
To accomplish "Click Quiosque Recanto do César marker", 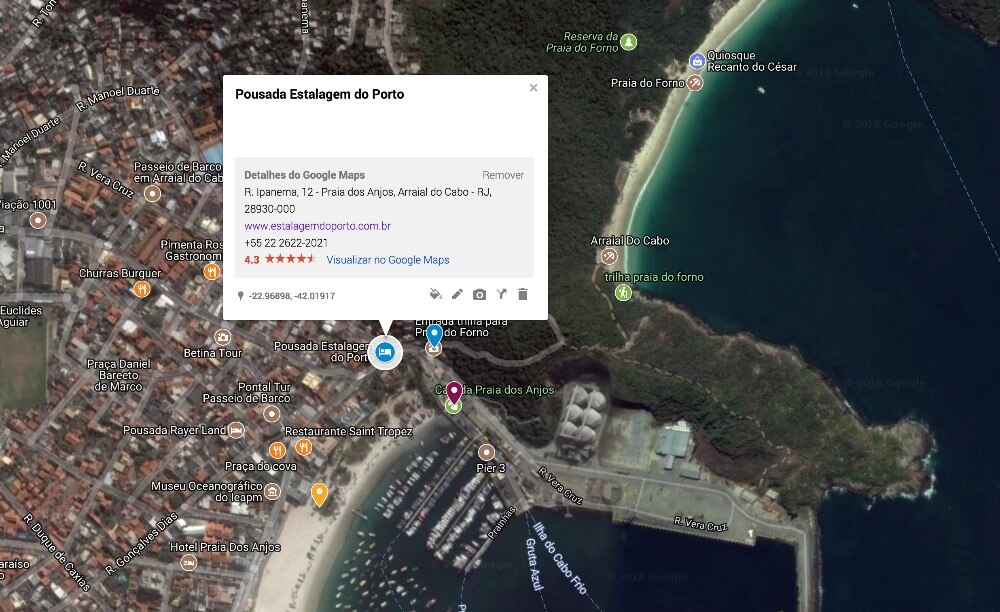I will [x=697, y=61].
